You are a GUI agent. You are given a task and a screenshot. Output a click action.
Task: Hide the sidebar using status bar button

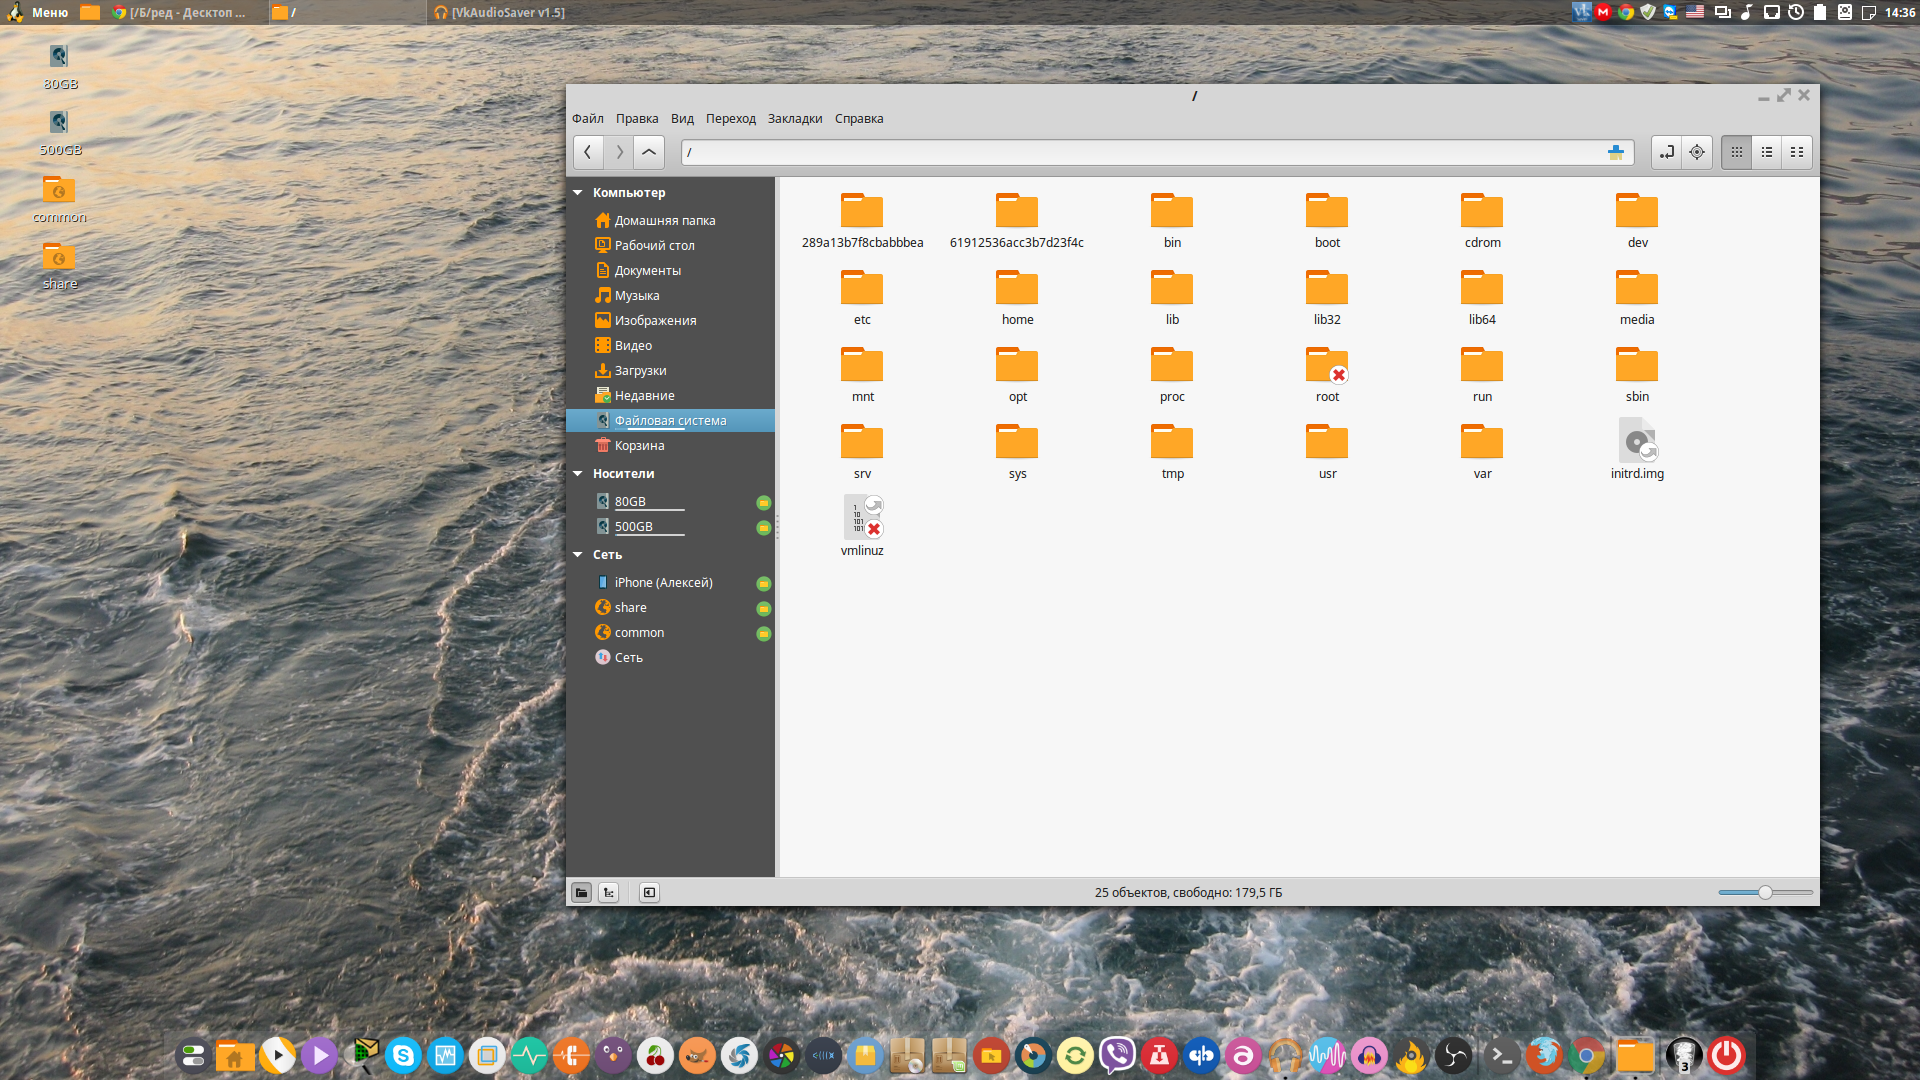(x=649, y=892)
